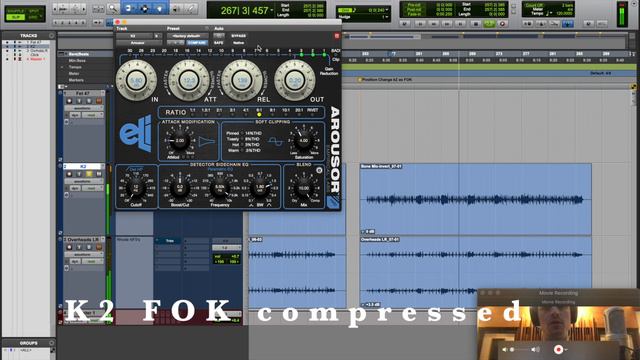Click the green transport Play button
Image resolution: width=640 pixels, height=360 pixels.
tap(489, 24)
